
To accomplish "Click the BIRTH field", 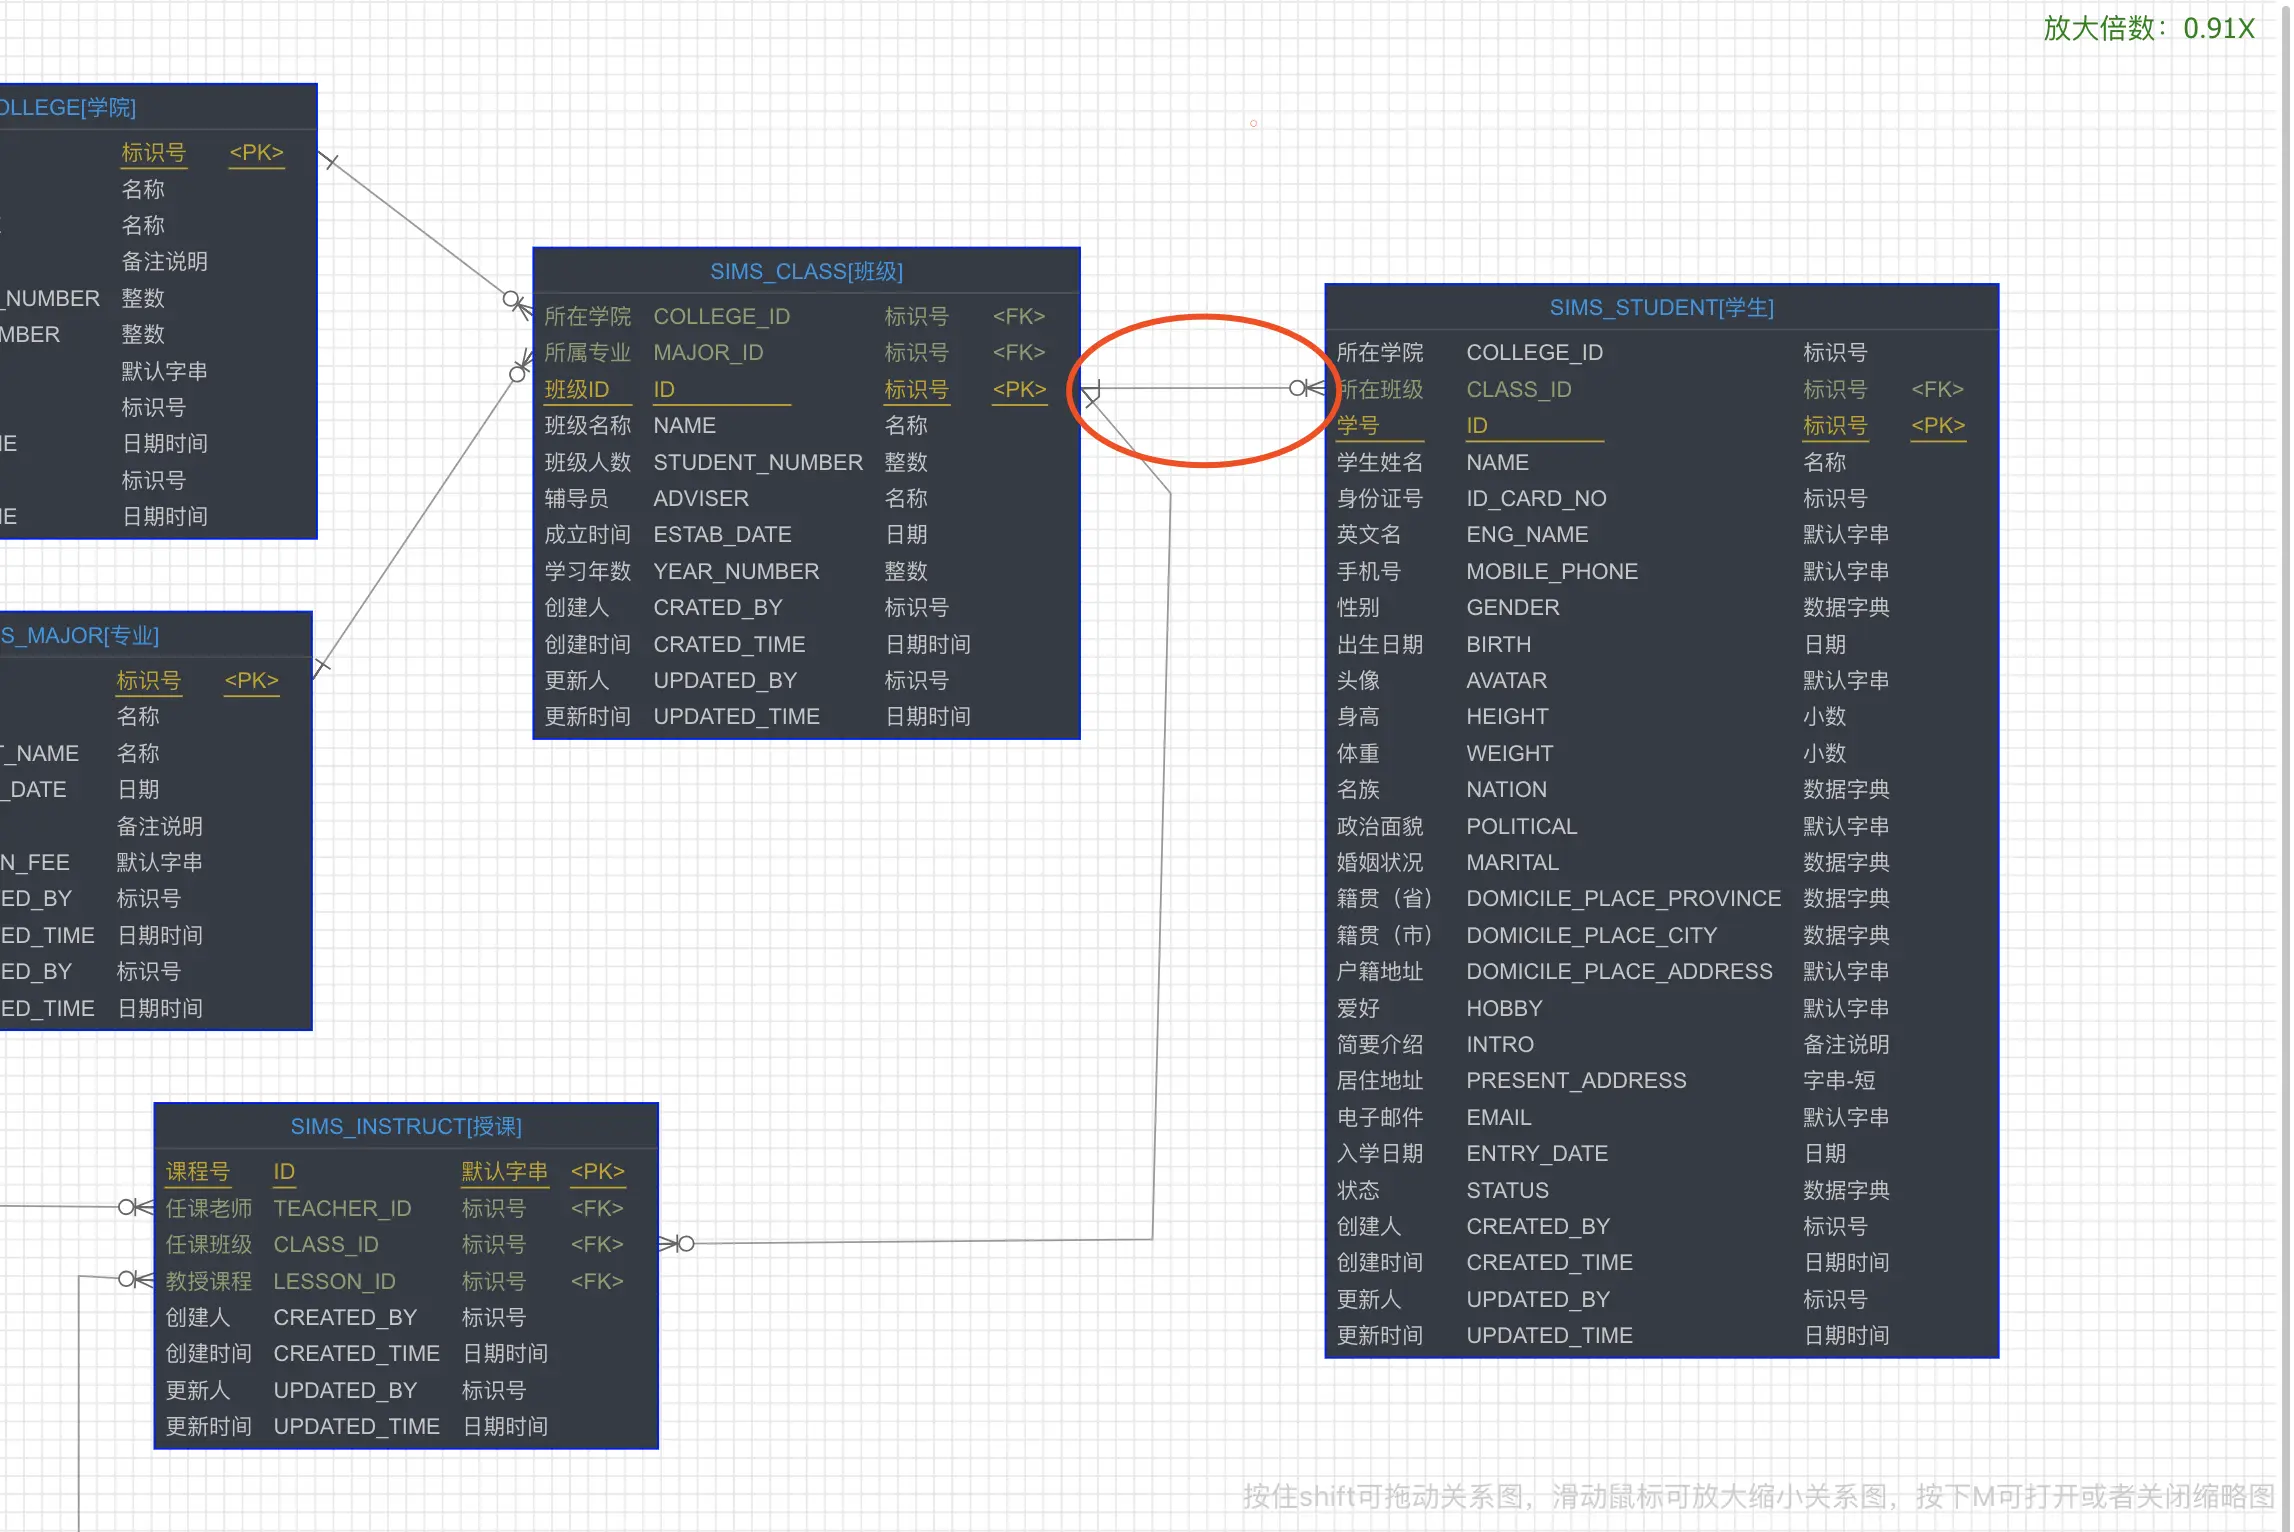I will [x=1498, y=644].
